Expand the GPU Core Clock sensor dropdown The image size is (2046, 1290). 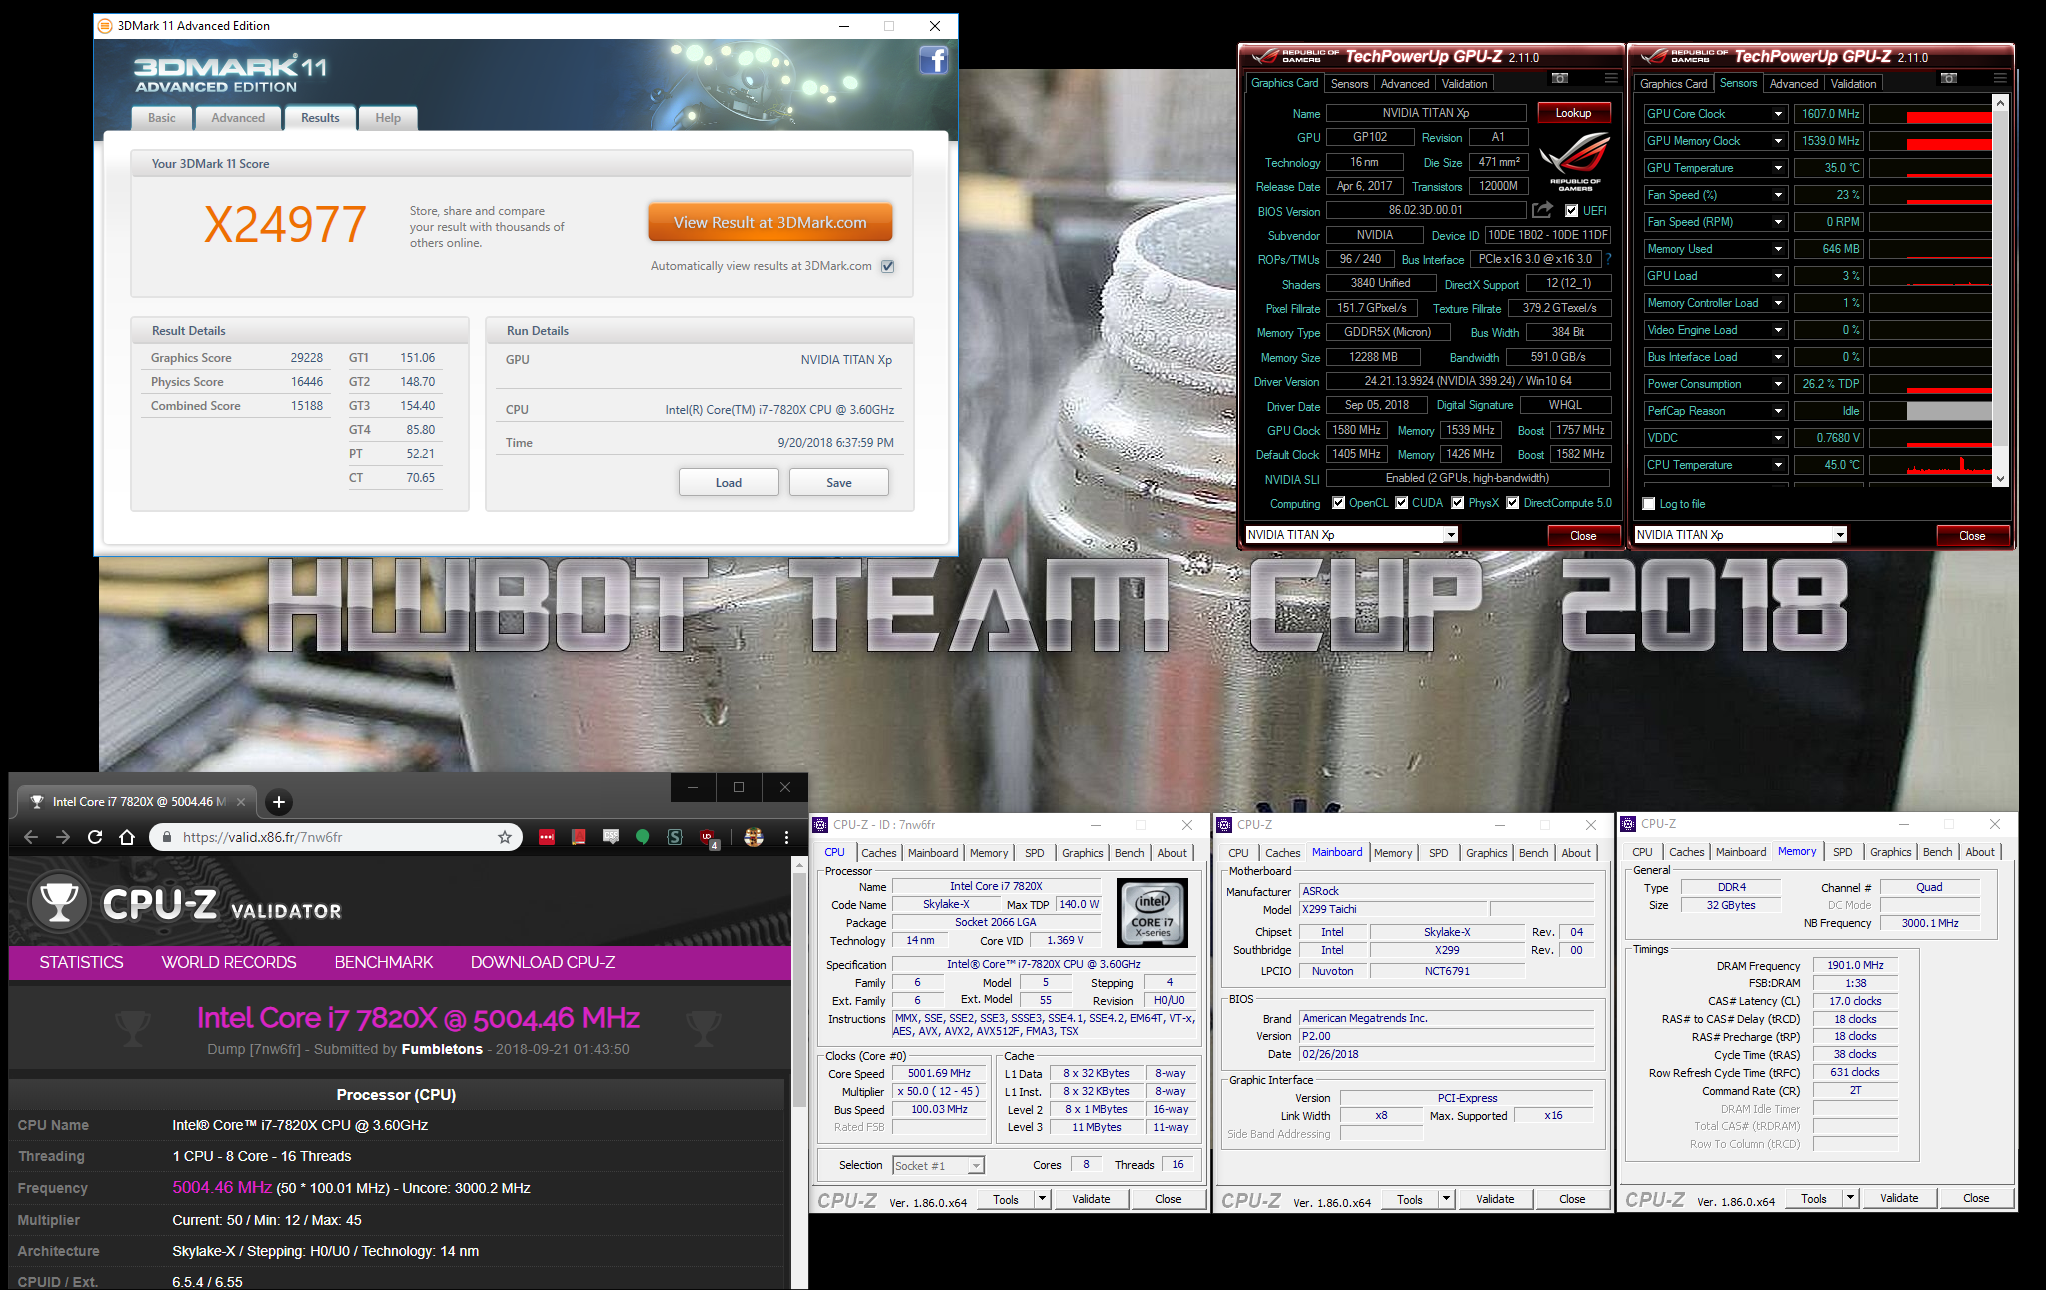point(1778,114)
